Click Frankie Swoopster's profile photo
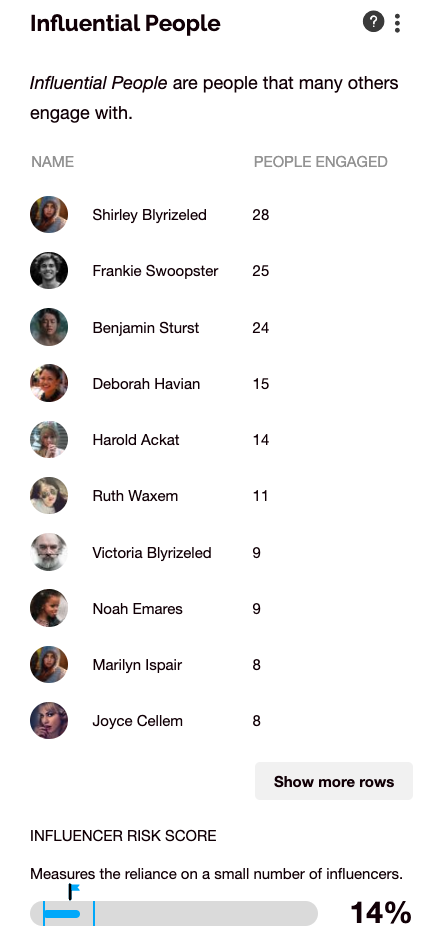This screenshot has height=933, width=446. pyautogui.click(x=49, y=271)
